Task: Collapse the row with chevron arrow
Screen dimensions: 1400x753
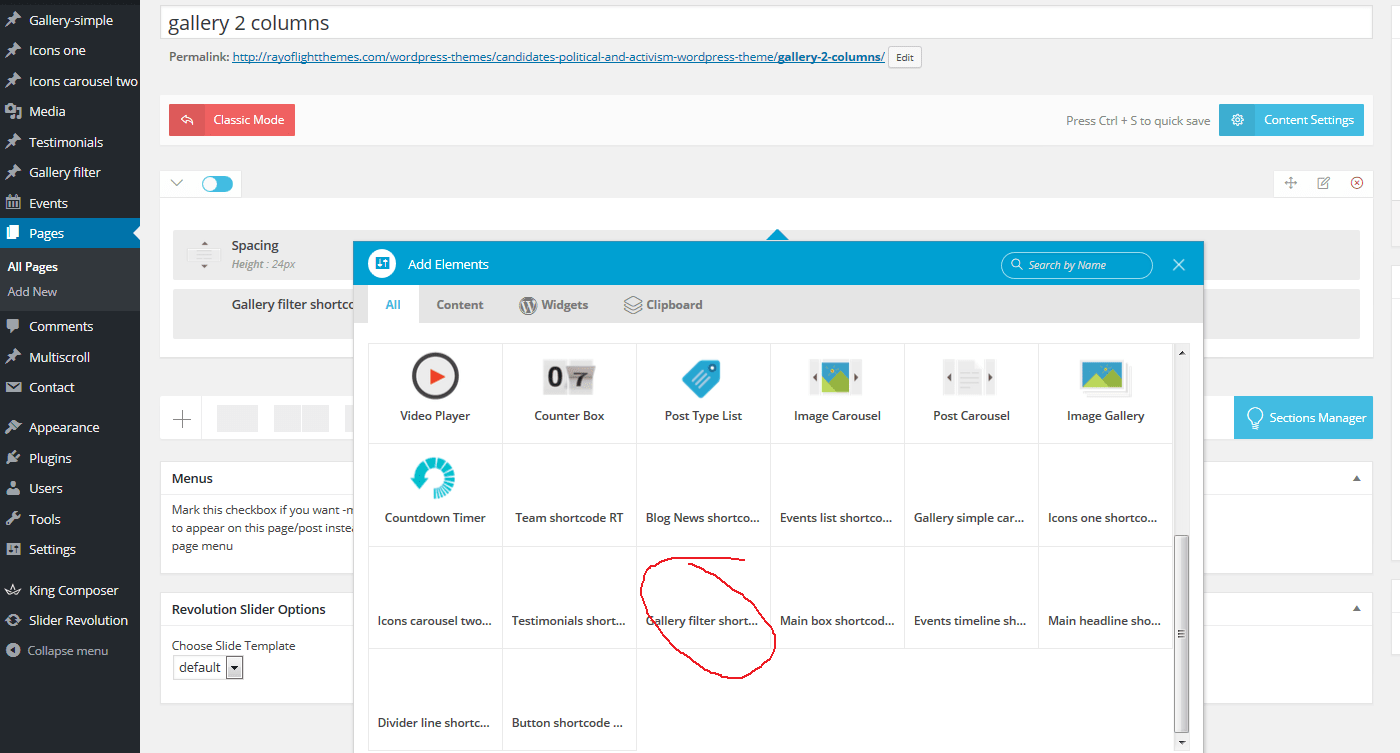Action: (x=177, y=183)
